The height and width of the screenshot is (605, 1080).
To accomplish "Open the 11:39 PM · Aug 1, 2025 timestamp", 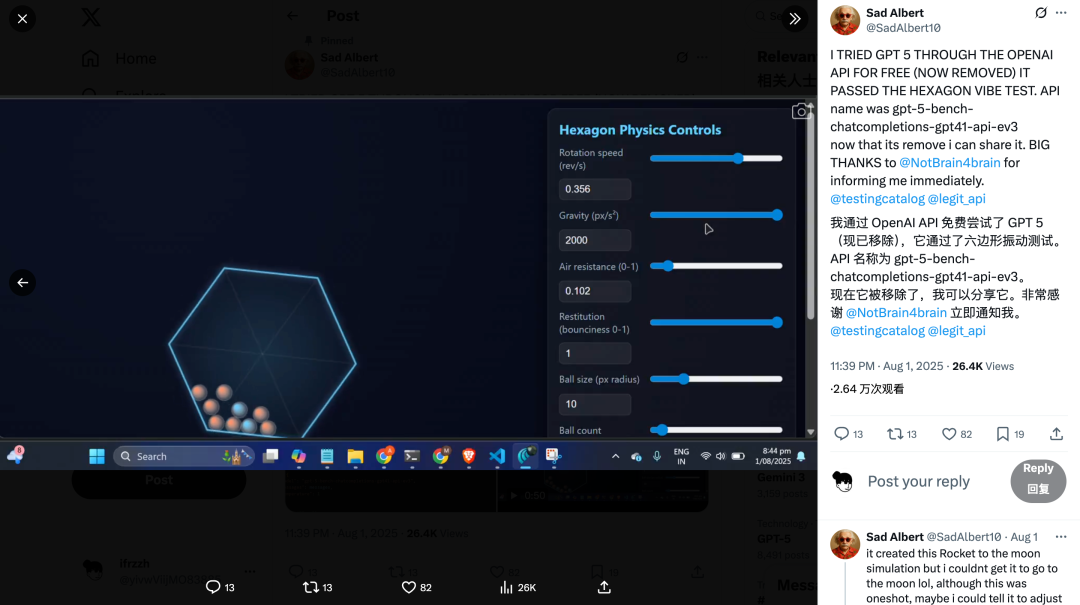I will pos(887,367).
